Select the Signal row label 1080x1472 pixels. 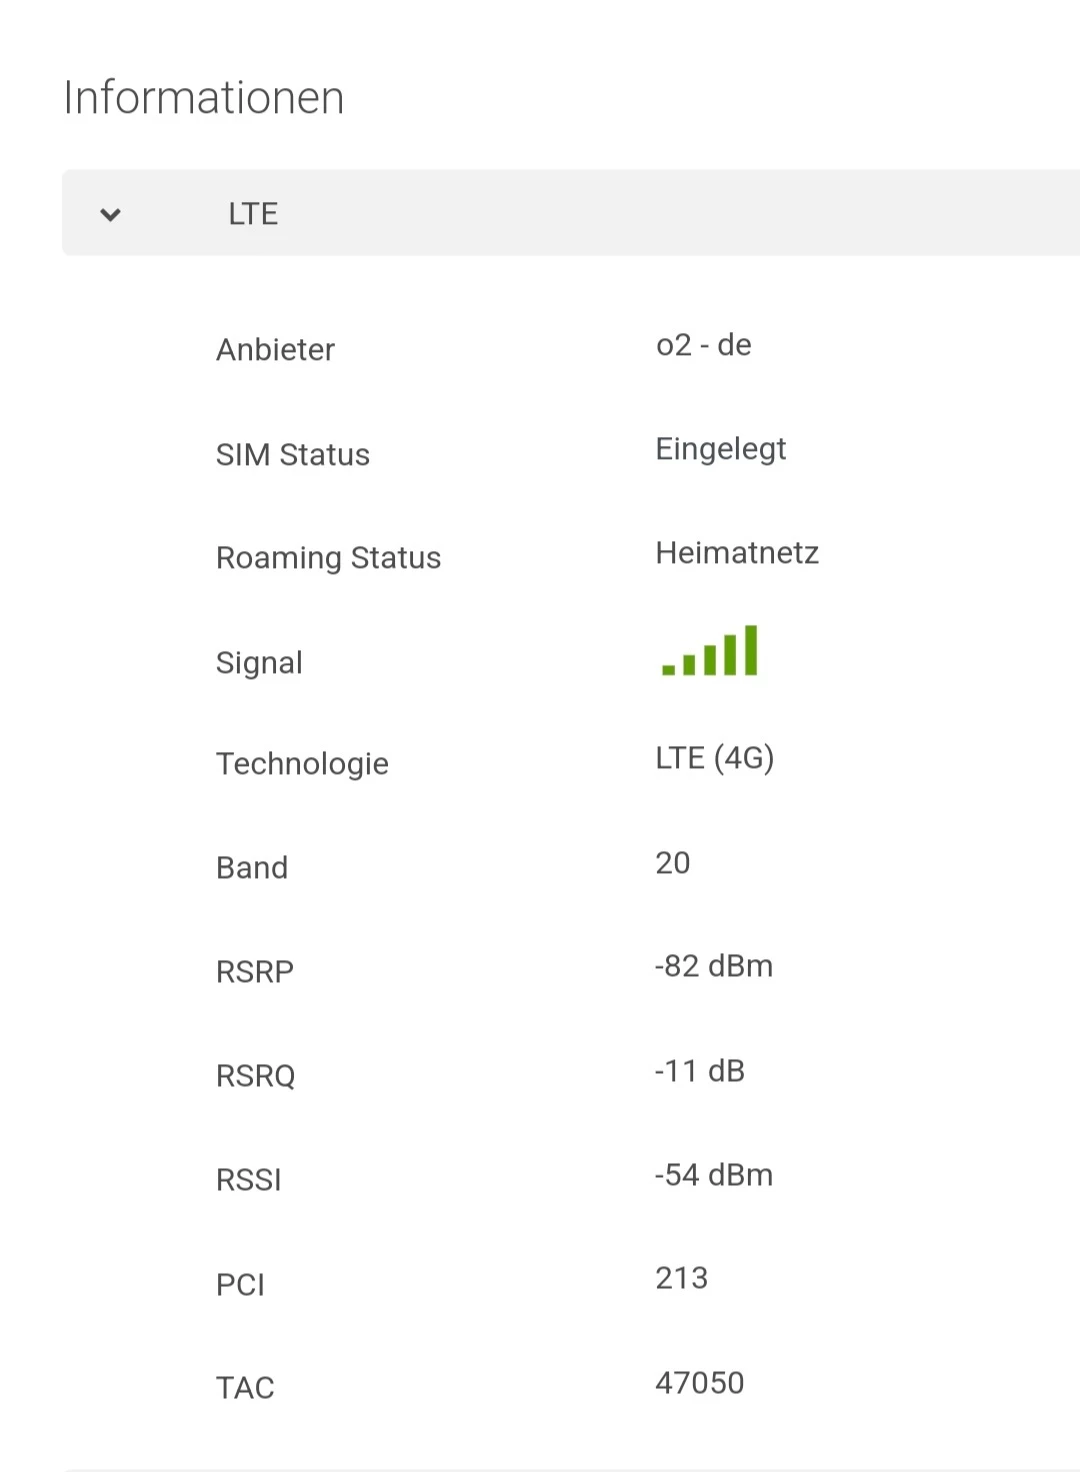(x=259, y=663)
